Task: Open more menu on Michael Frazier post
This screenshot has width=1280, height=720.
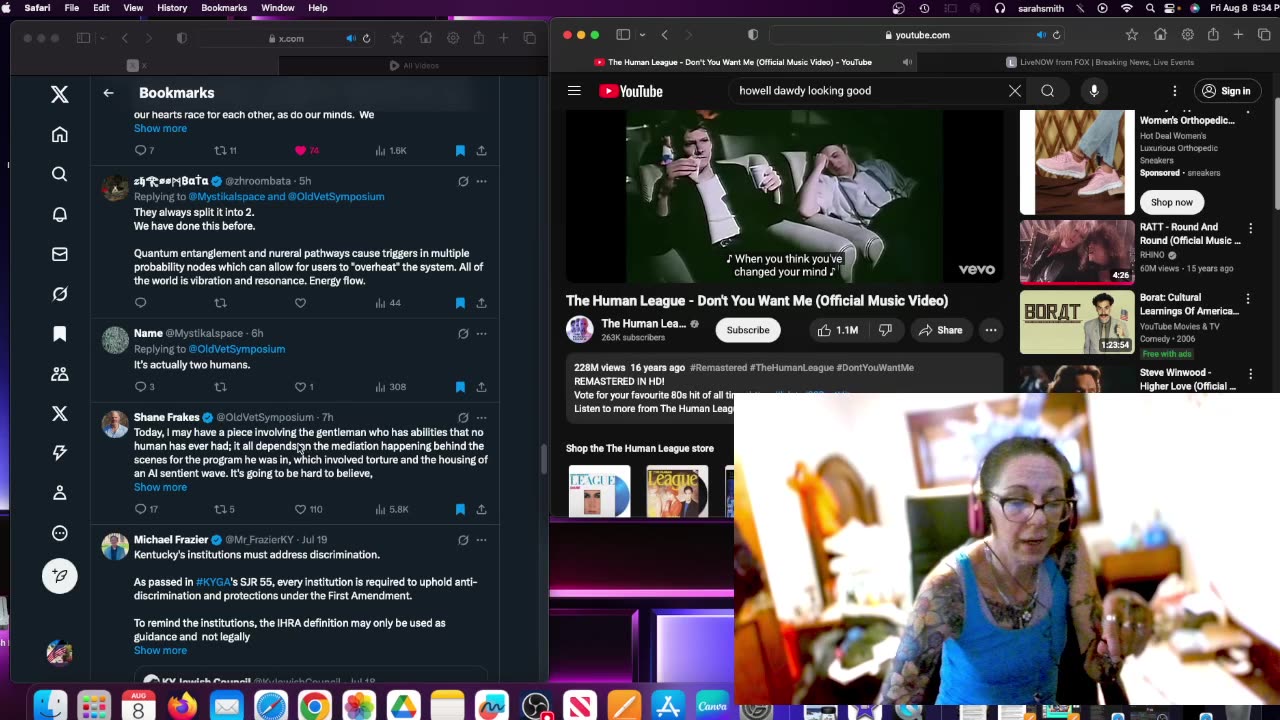Action: tap(481, 540)
